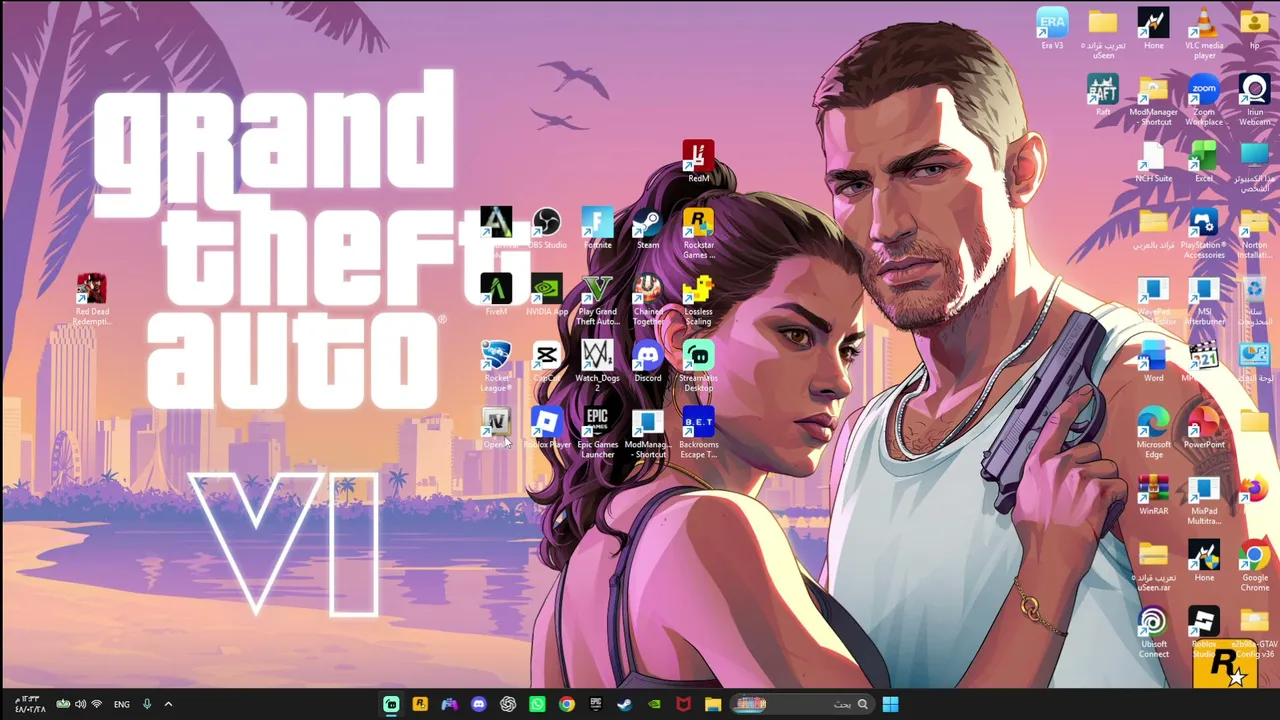The height and width of the screenshot is (720, 1280).
Task: Open MixPad Multitrack desktop shortcut
Action: (x=1204, y=500)
